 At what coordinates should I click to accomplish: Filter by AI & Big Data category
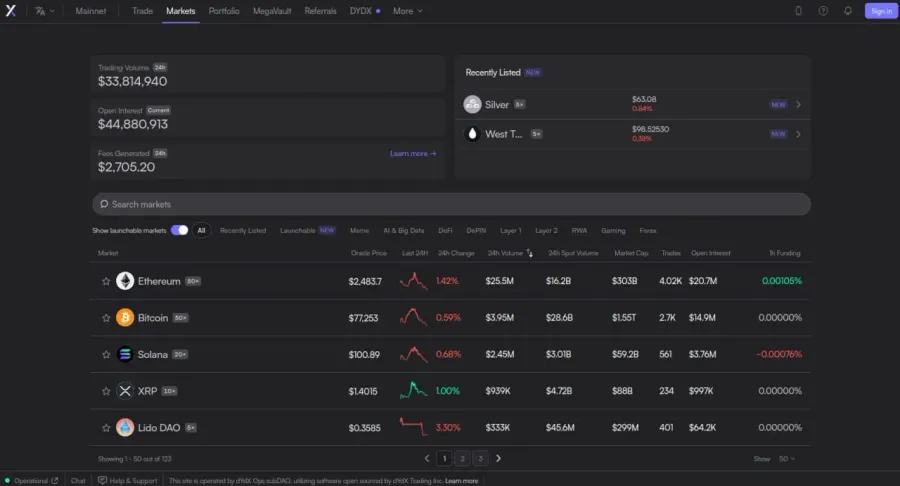click(404, 230)
